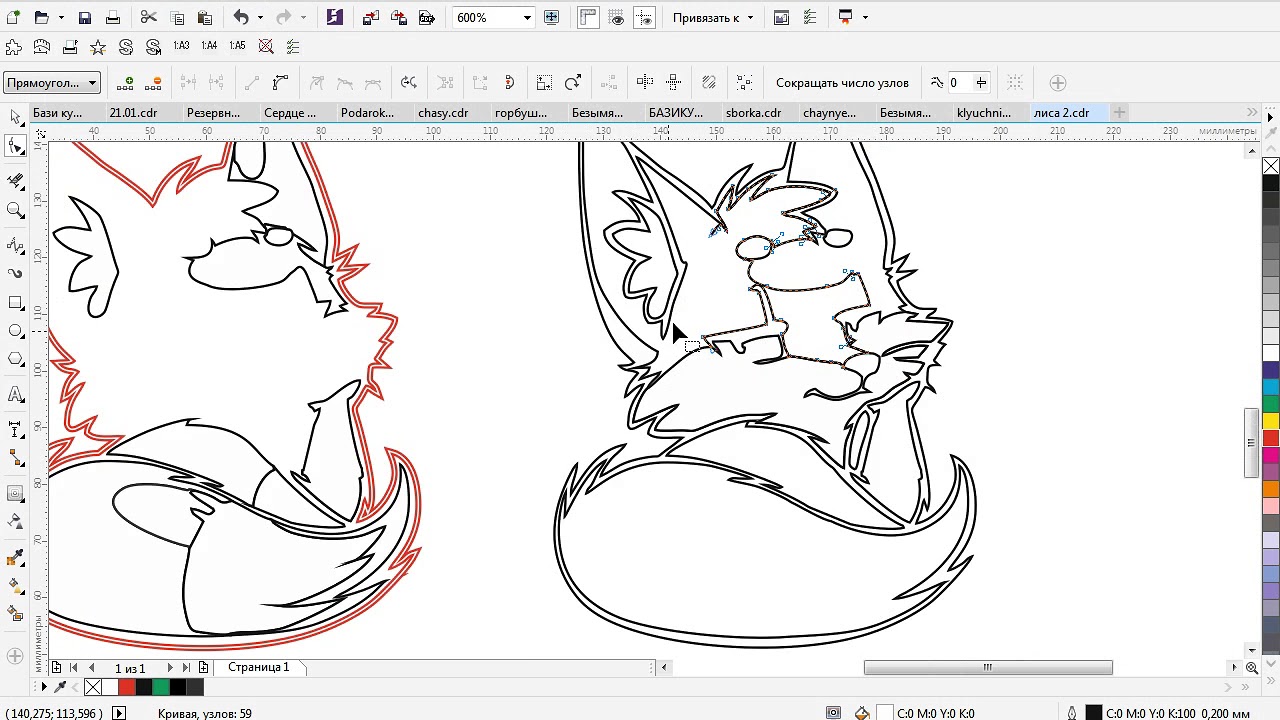
Task: Print the document
Action: click(113, 17)
